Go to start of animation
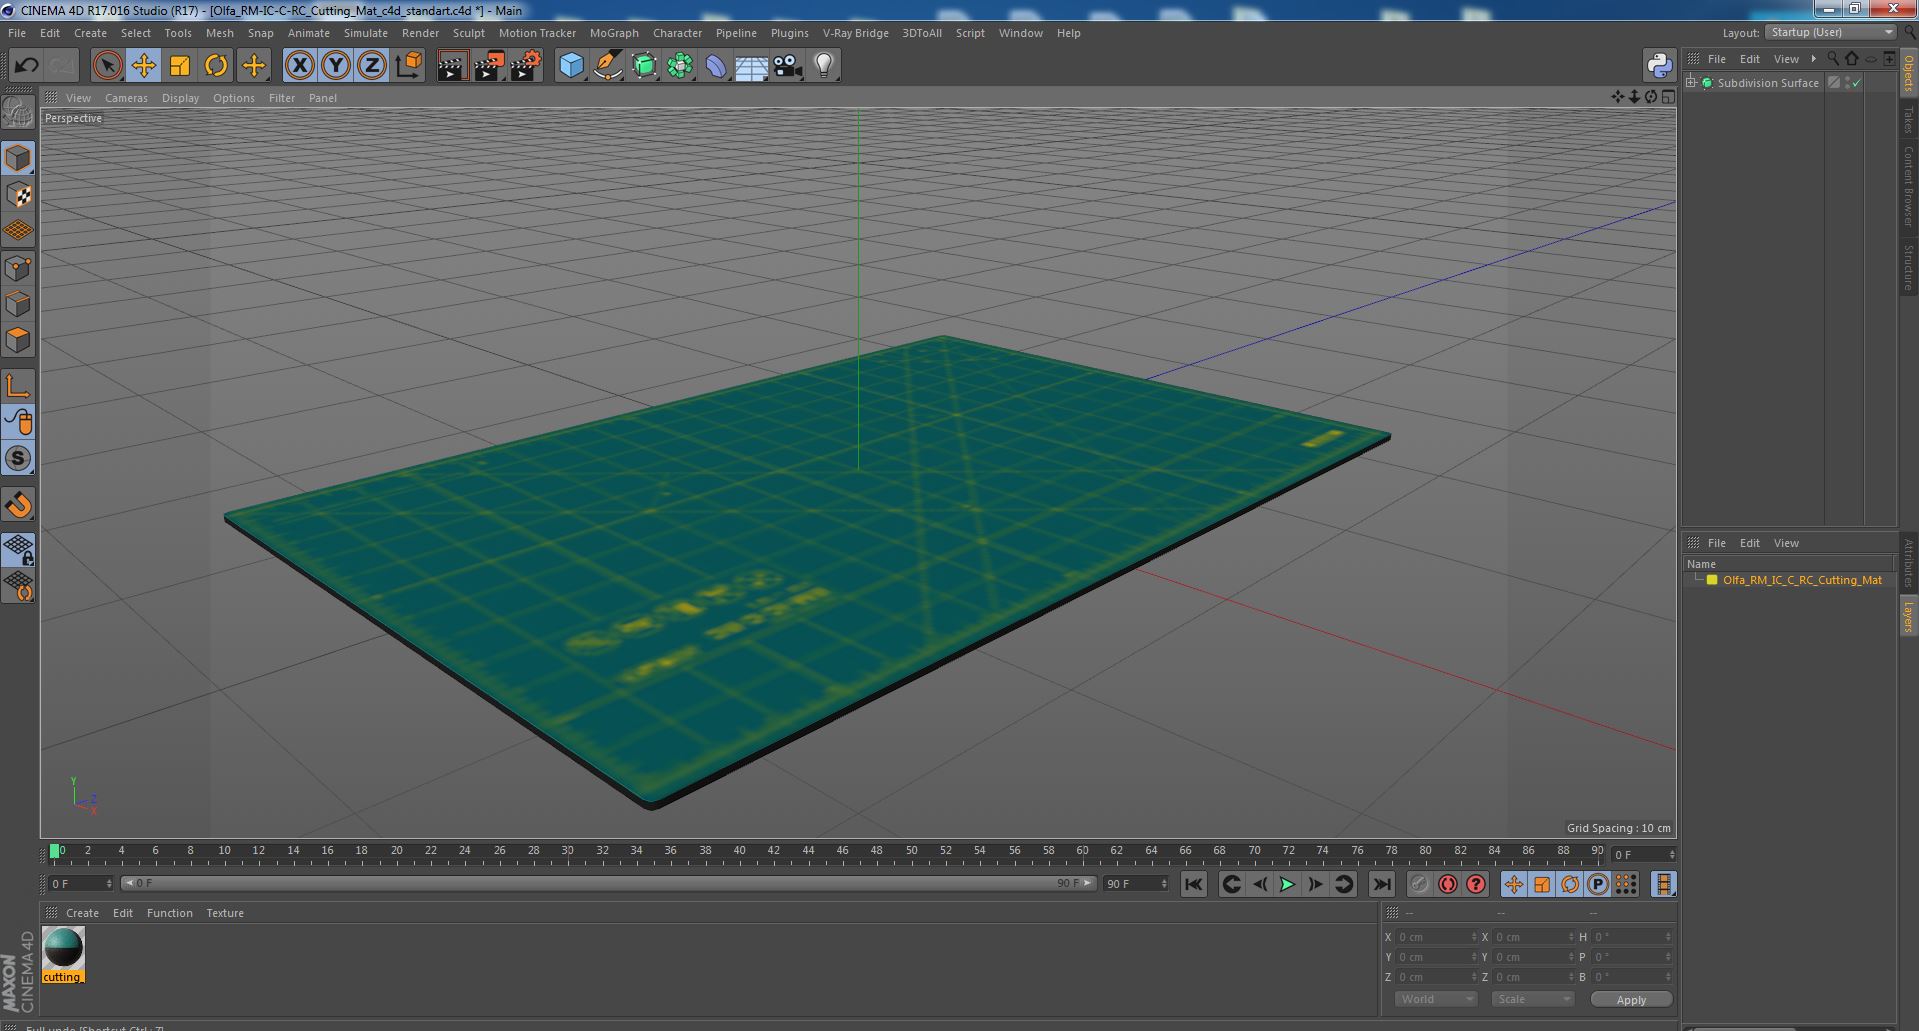This screenshot has width=1919, height=1031. tap(1193, 884)
